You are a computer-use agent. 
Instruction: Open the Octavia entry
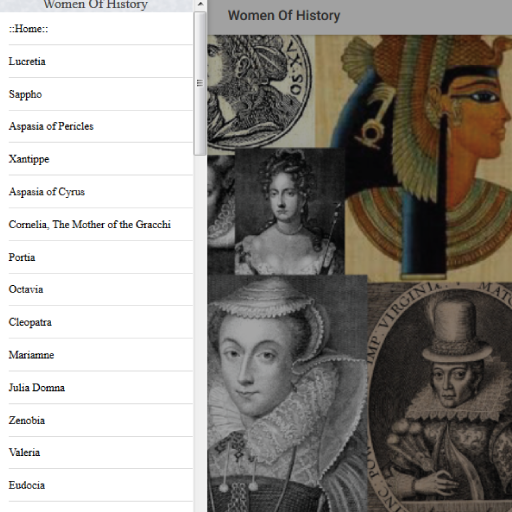click(101, 289)
